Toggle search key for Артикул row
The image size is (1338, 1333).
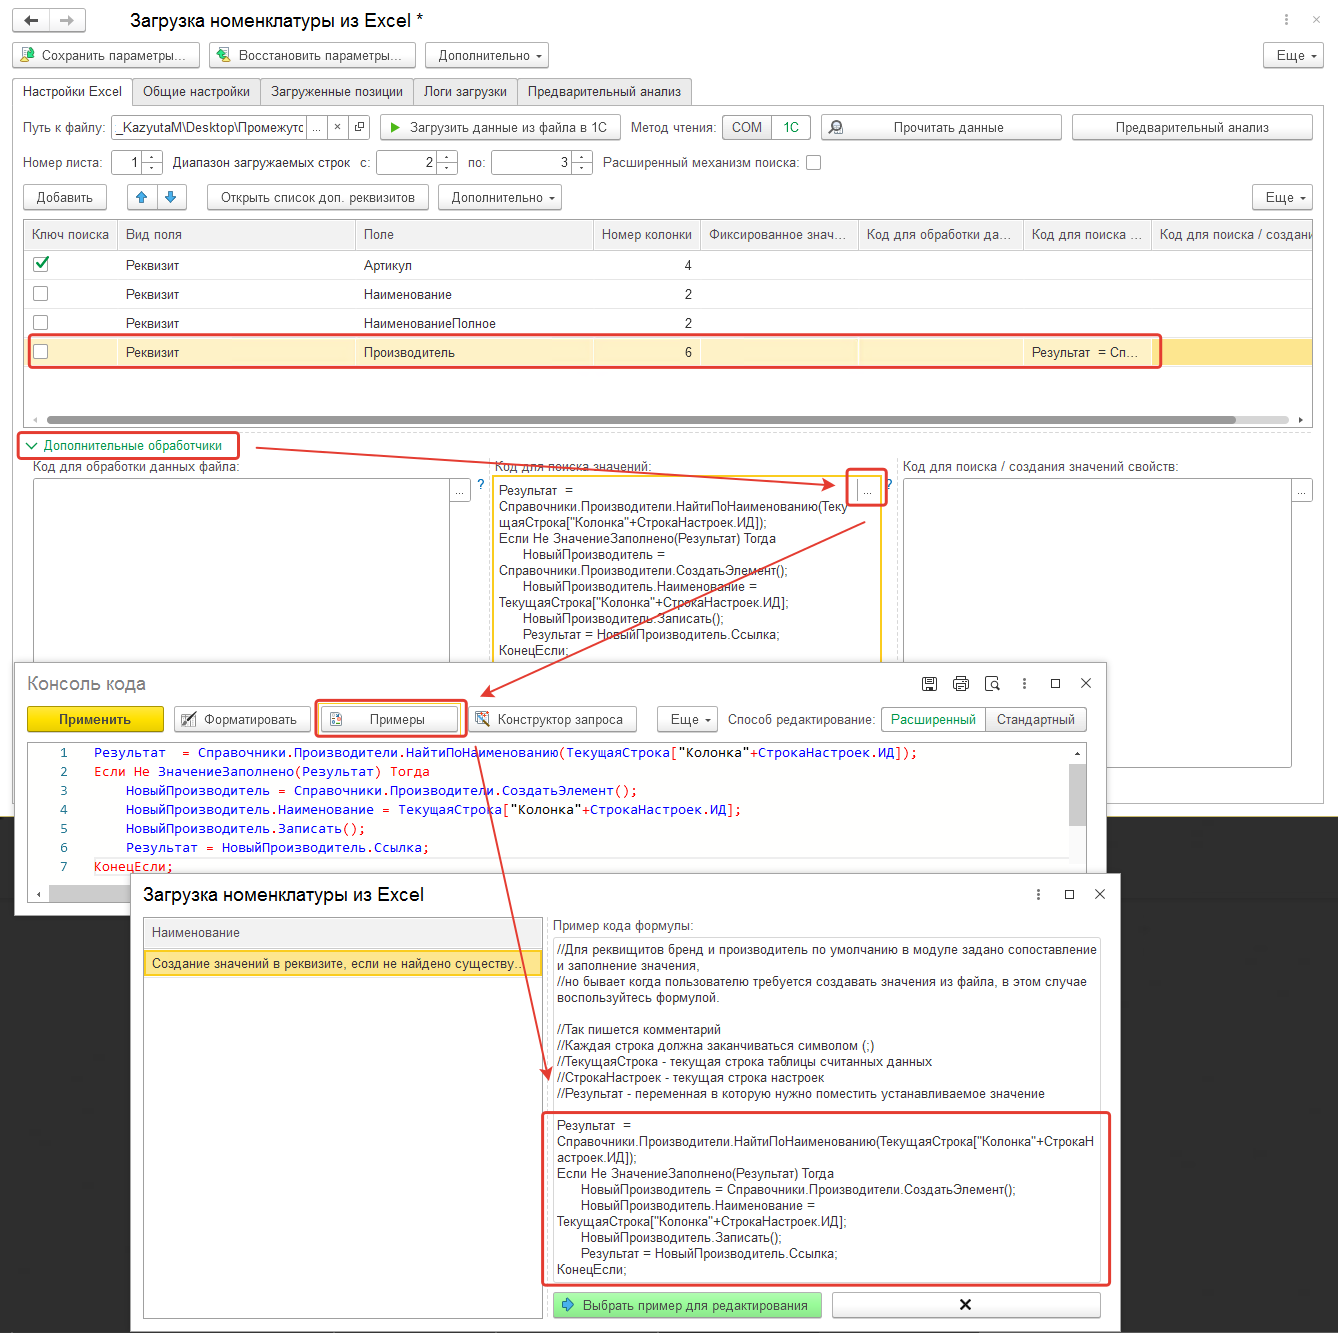41,264
